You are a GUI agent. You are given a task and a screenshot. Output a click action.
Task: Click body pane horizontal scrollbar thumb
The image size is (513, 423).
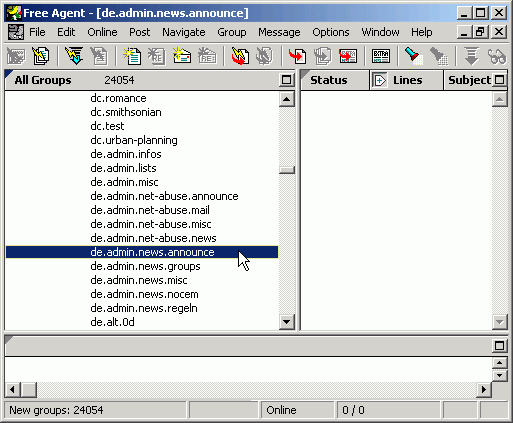tap(29, 389)
